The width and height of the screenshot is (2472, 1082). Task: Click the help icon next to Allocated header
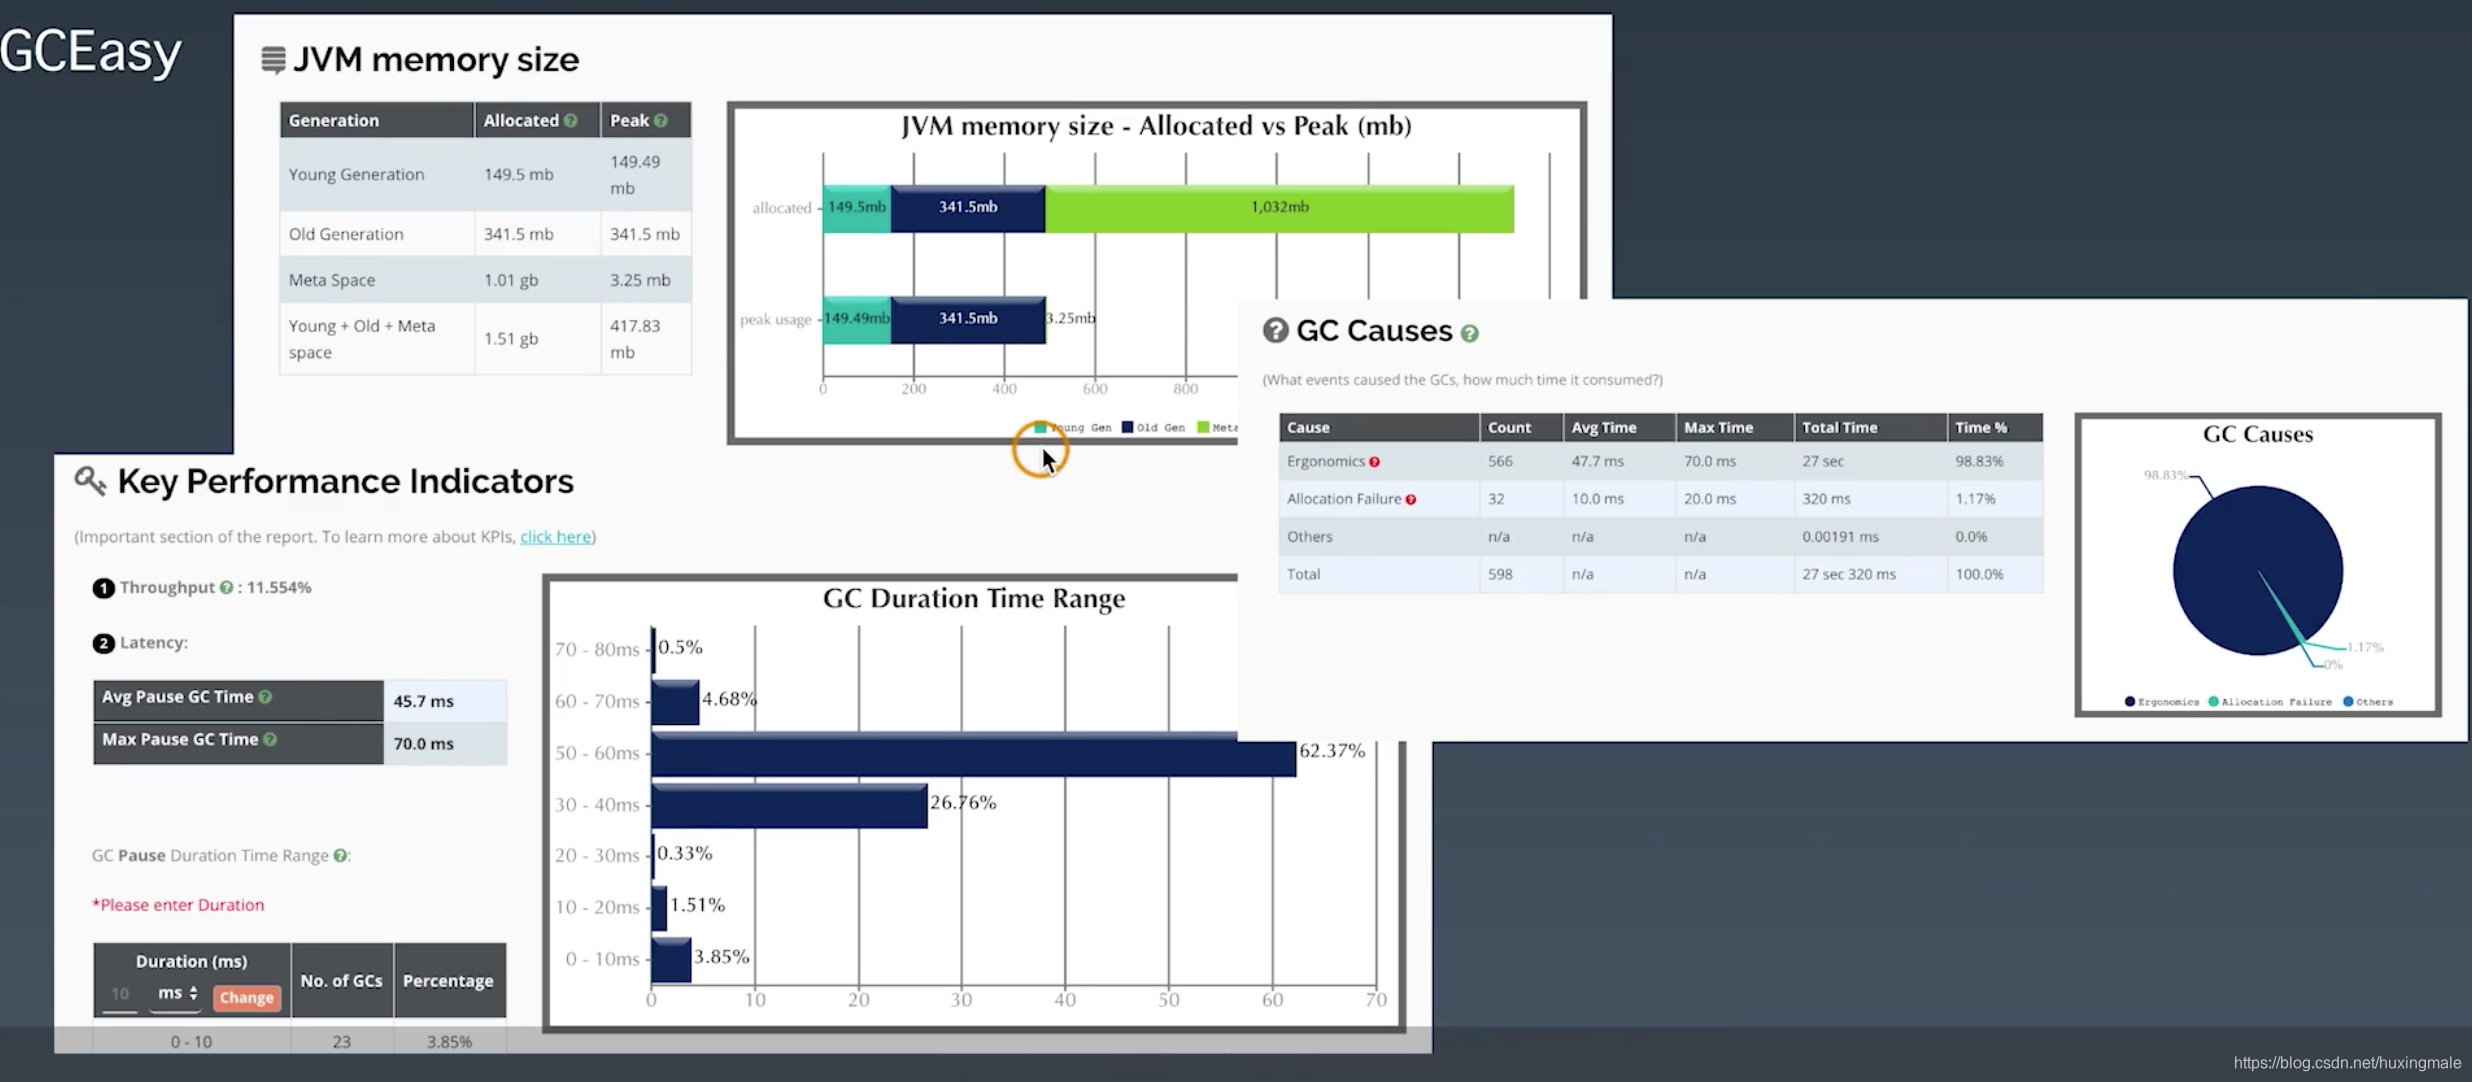coord(570,121)
